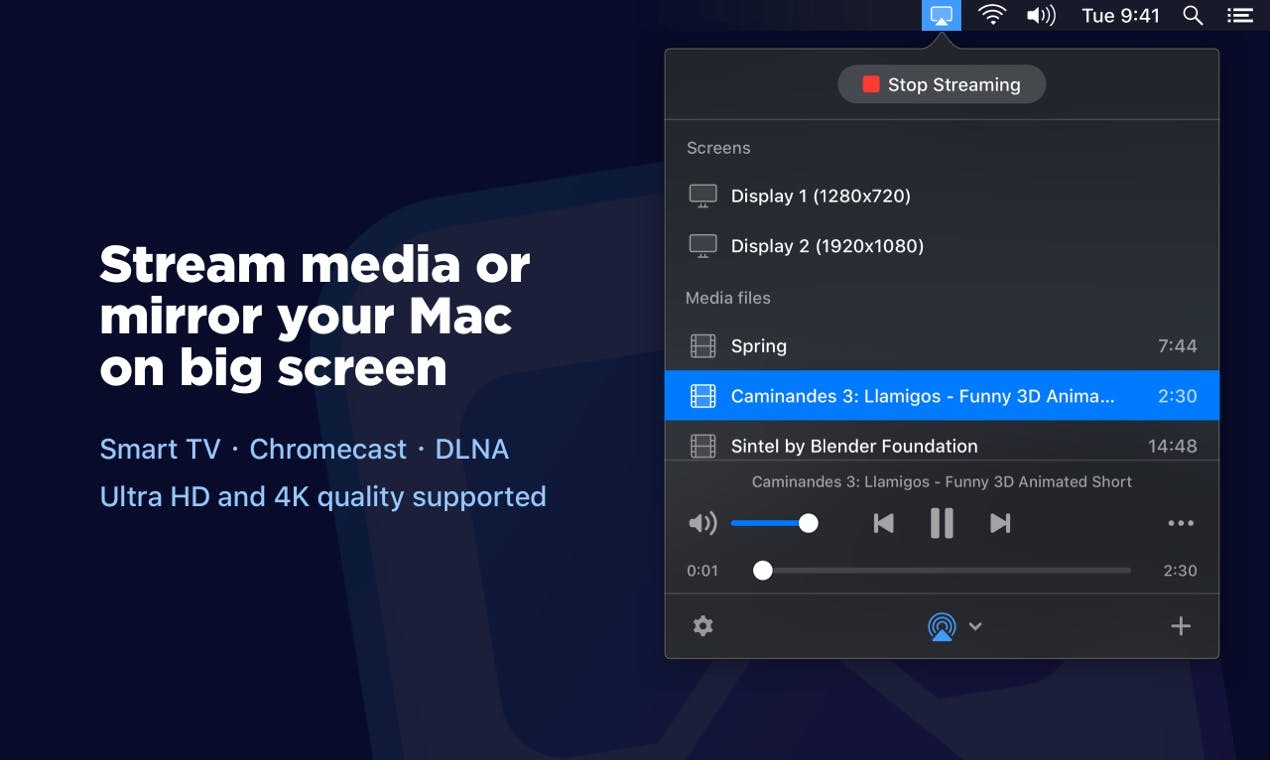
Task: Select the blue streaming device icon
Action: coord(941,627)
